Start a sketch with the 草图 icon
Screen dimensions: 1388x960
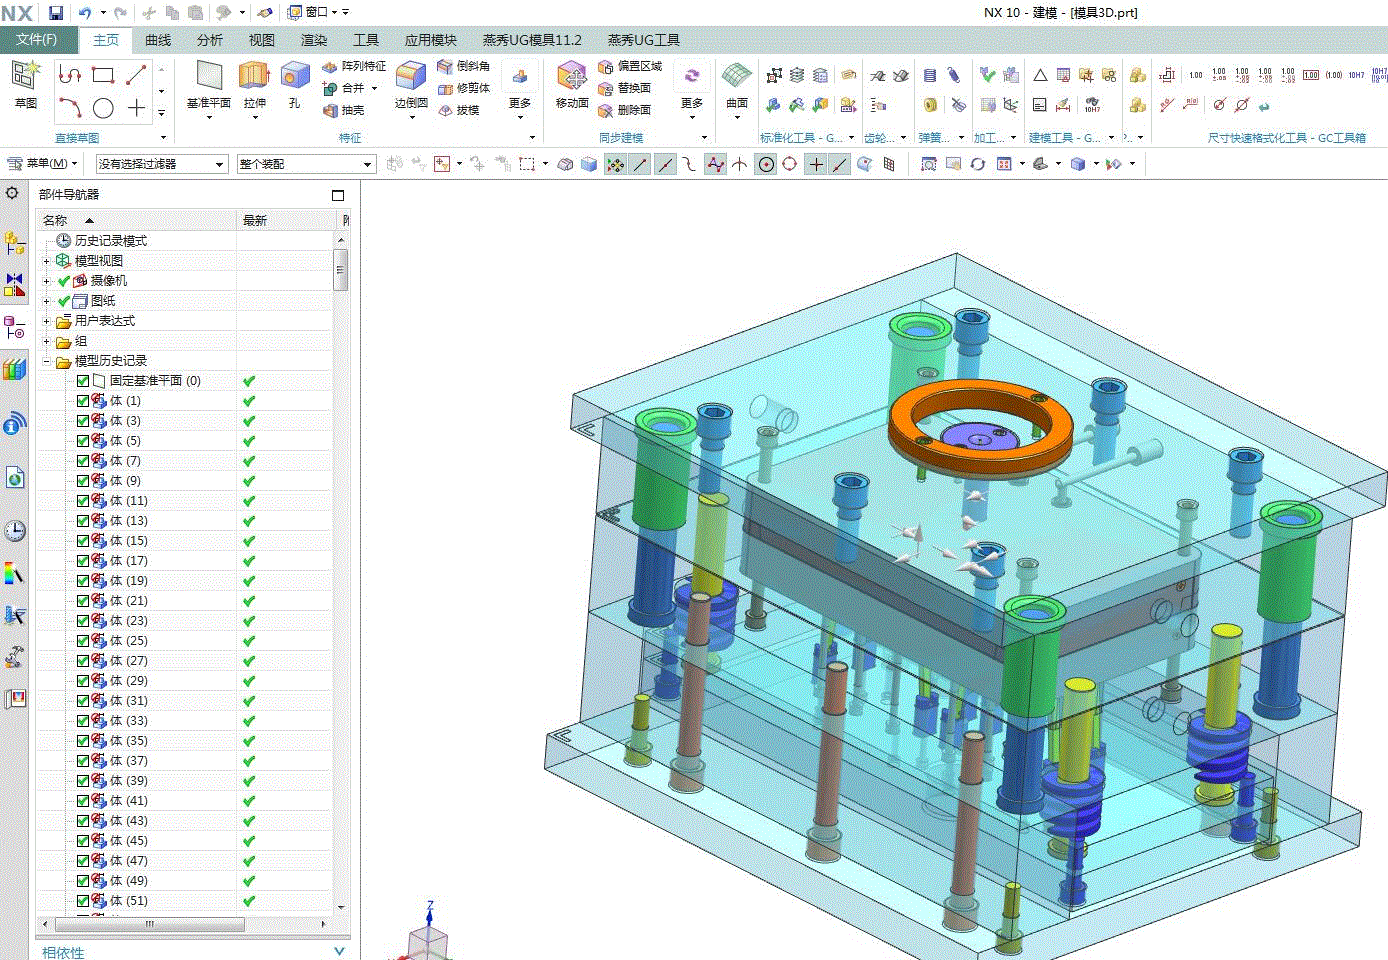tap(25, 84)
